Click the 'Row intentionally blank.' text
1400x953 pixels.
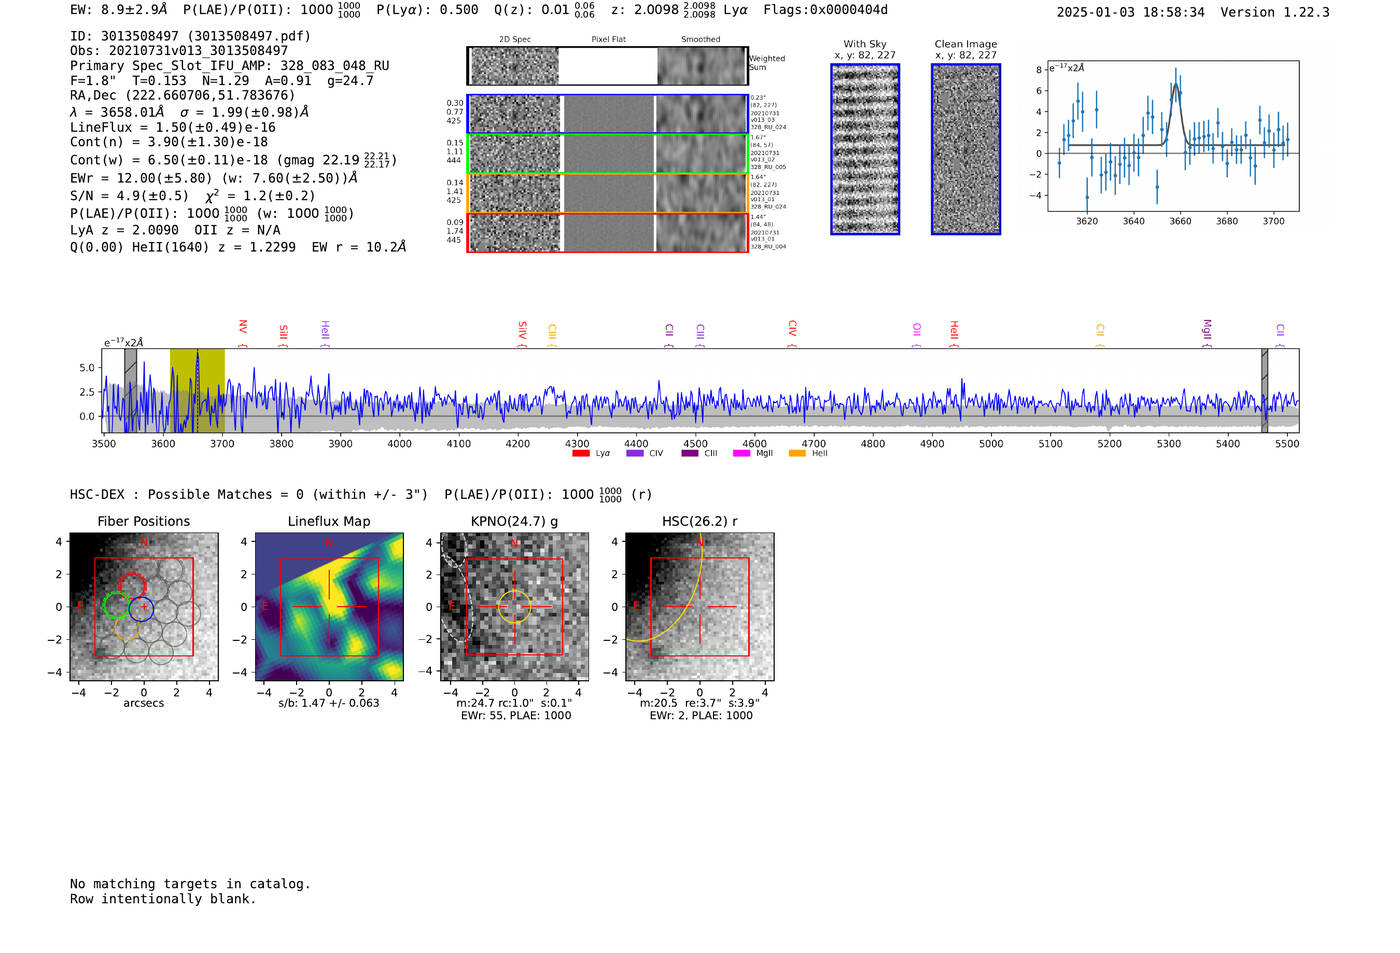tap(163, 899)
